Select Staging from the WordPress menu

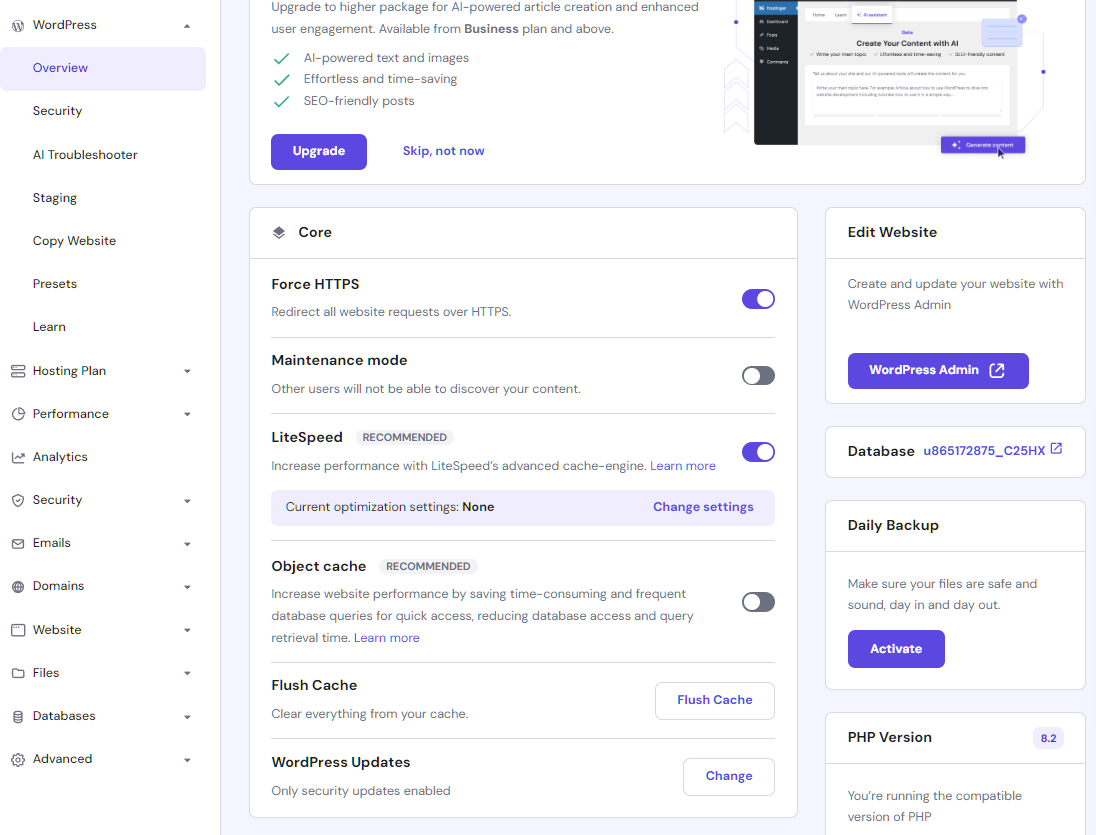(x=54, y=197)
